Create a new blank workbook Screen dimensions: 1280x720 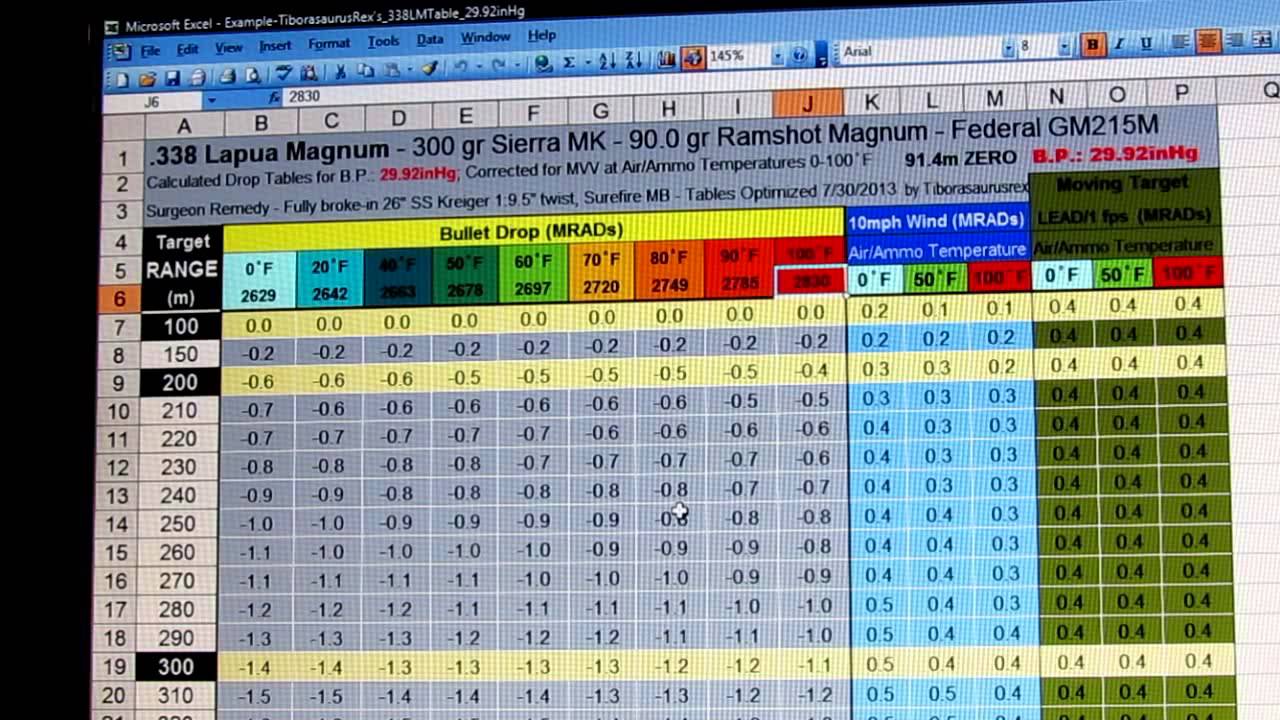click(122, 78)
